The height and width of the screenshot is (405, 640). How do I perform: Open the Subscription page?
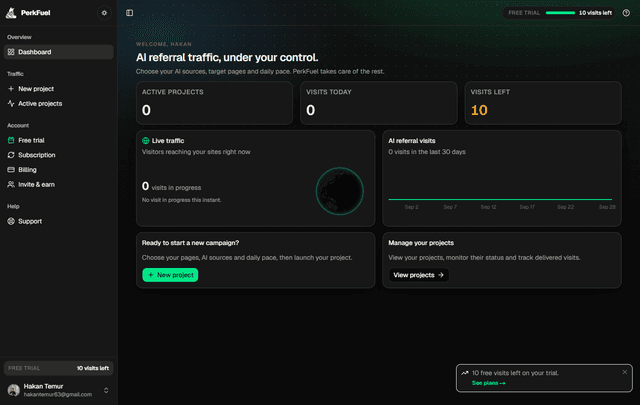pyautogui.click(x=59, y=155)
